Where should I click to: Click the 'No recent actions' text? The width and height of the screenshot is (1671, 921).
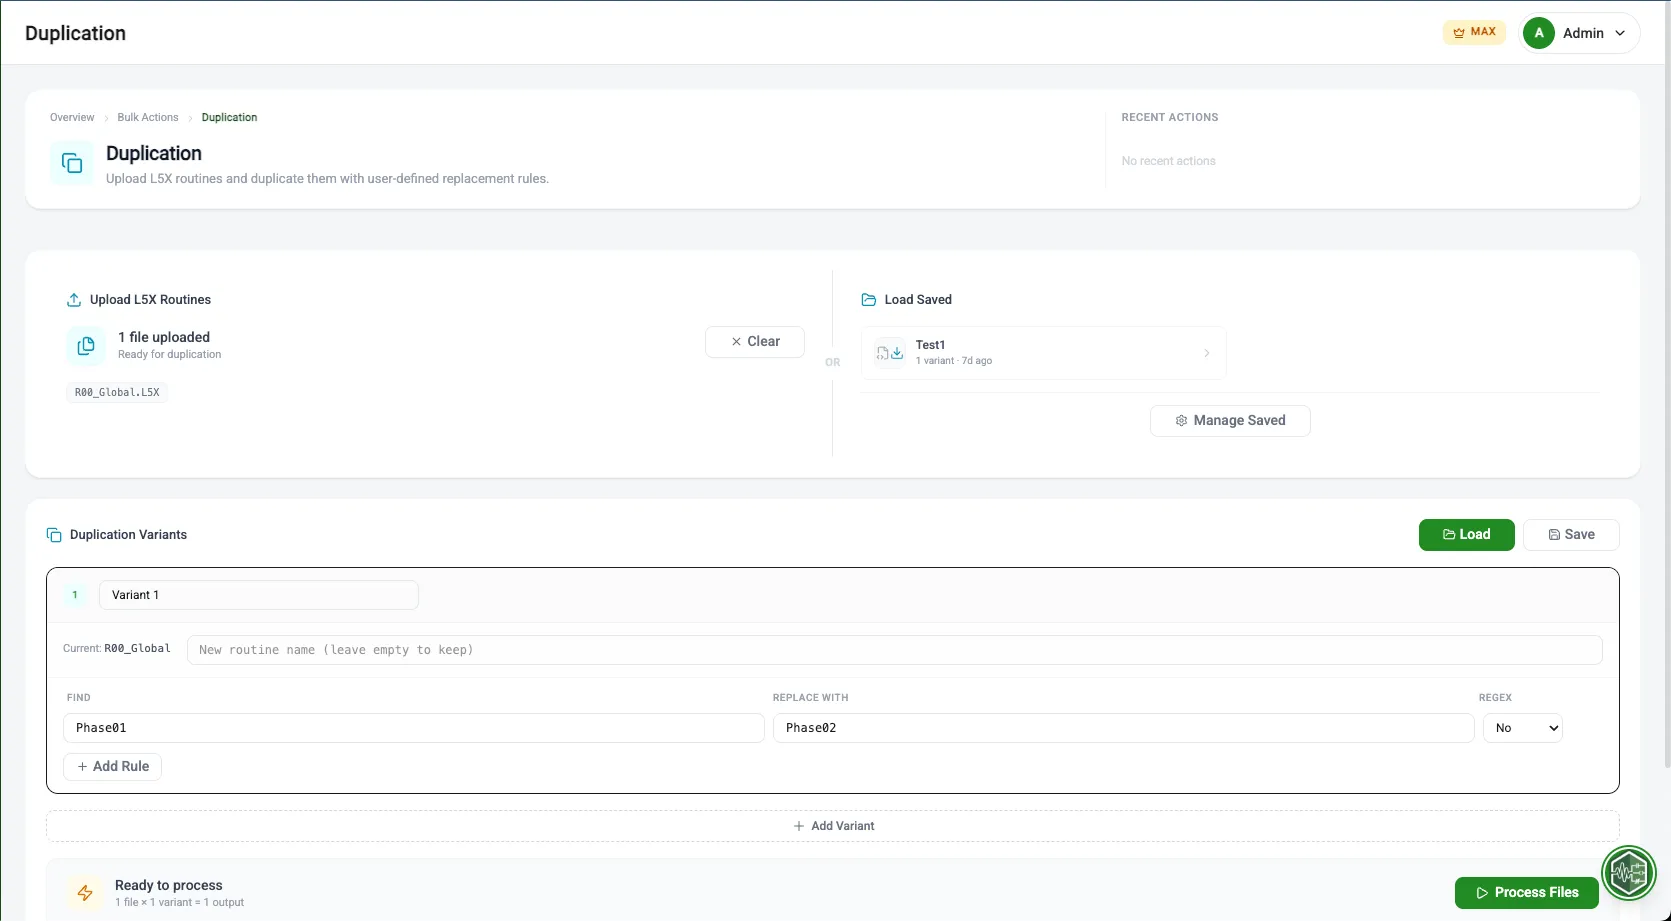point(1168,161)
